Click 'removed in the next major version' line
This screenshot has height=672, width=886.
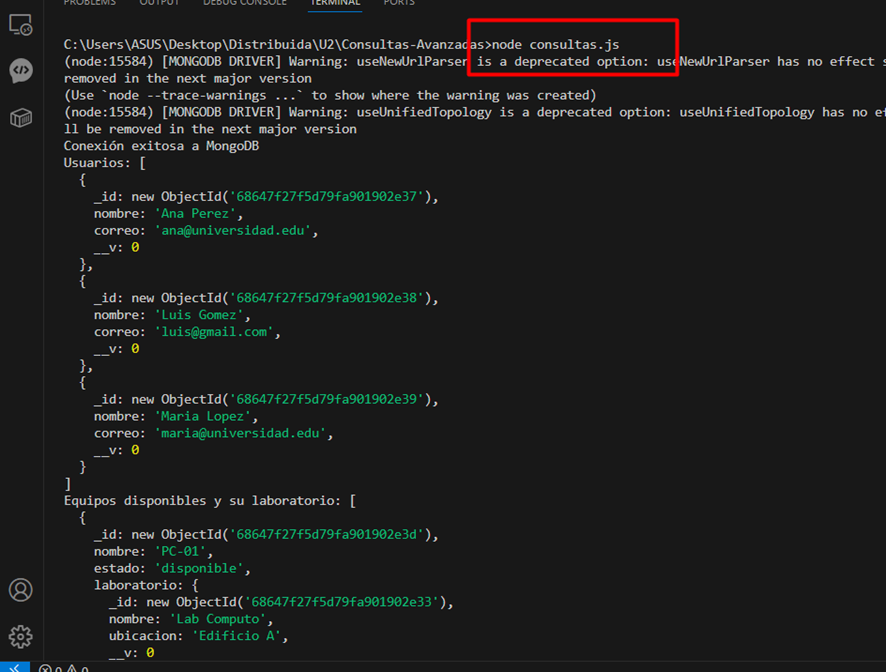pyautogui.click(x=188, y=79)
